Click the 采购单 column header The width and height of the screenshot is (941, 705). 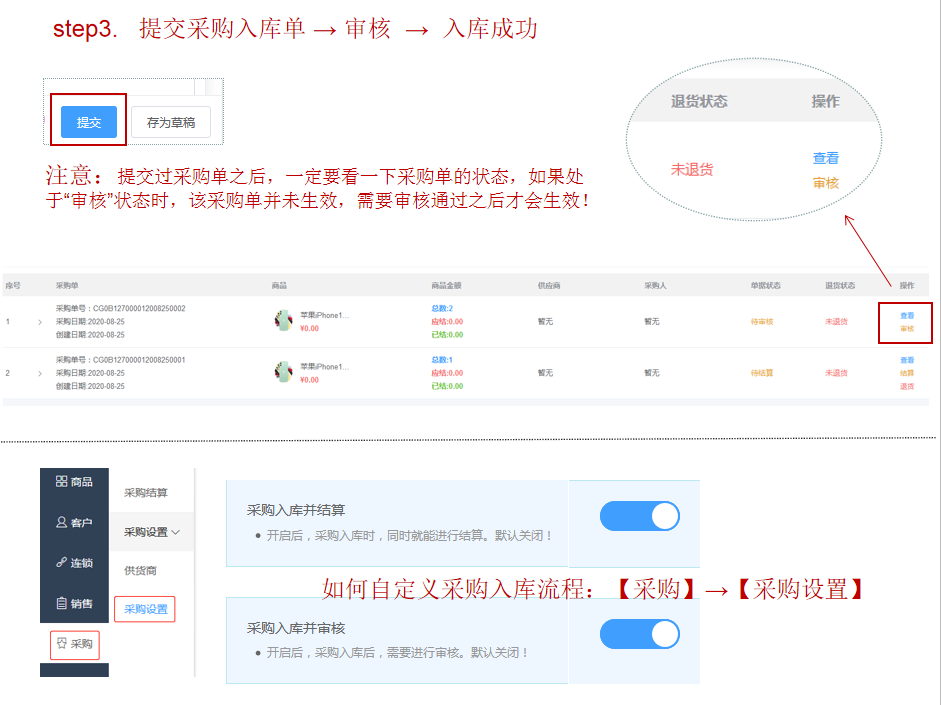click(x=67, y=286)
